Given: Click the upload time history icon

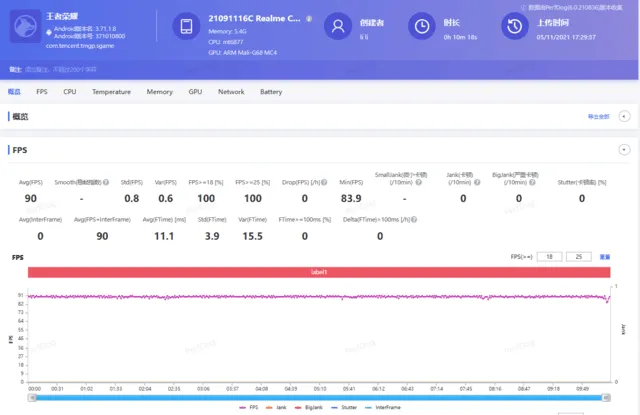Looking at the screenshot, I should tap(514, 26).
